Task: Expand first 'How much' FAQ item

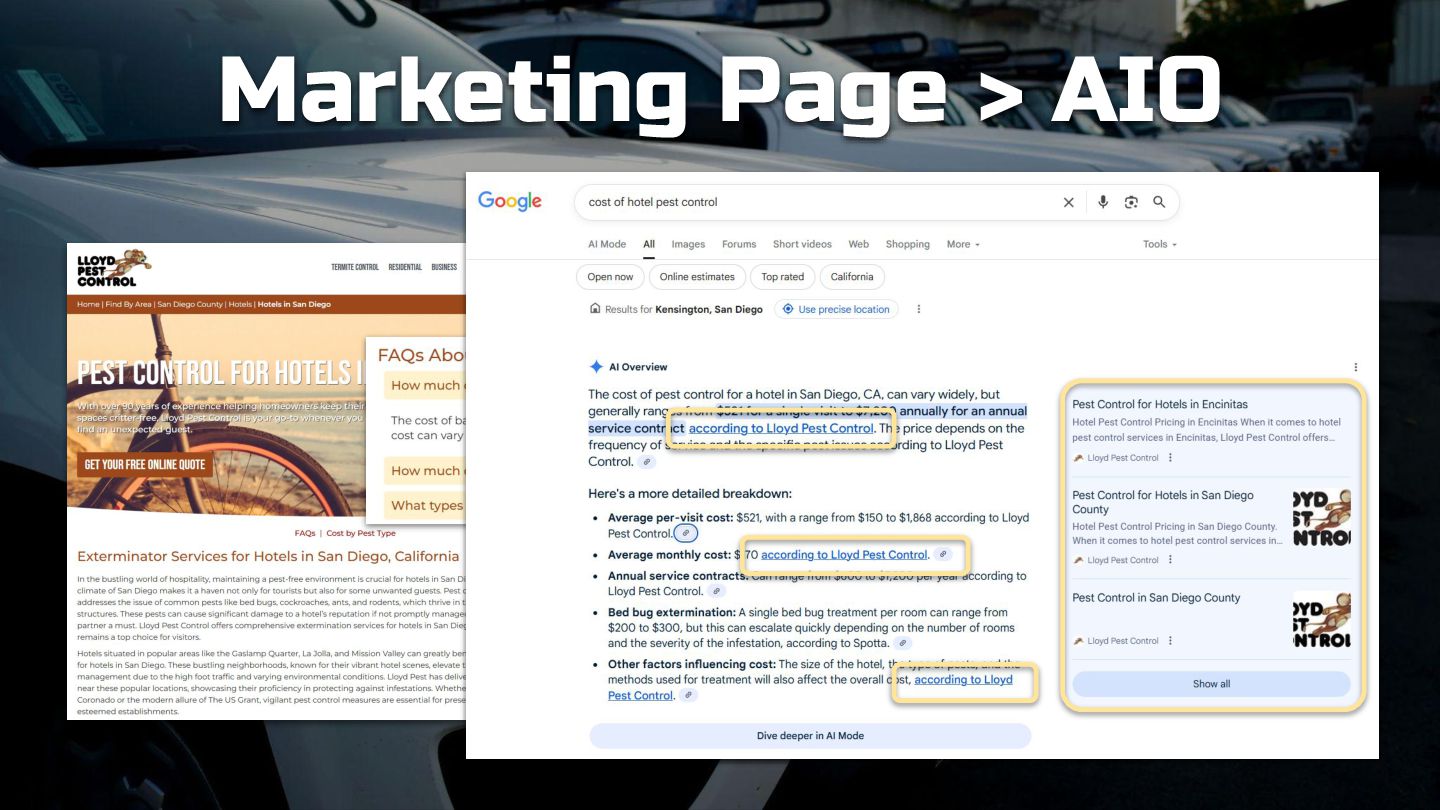Action: pyautogui.click(x=425, y=385)
